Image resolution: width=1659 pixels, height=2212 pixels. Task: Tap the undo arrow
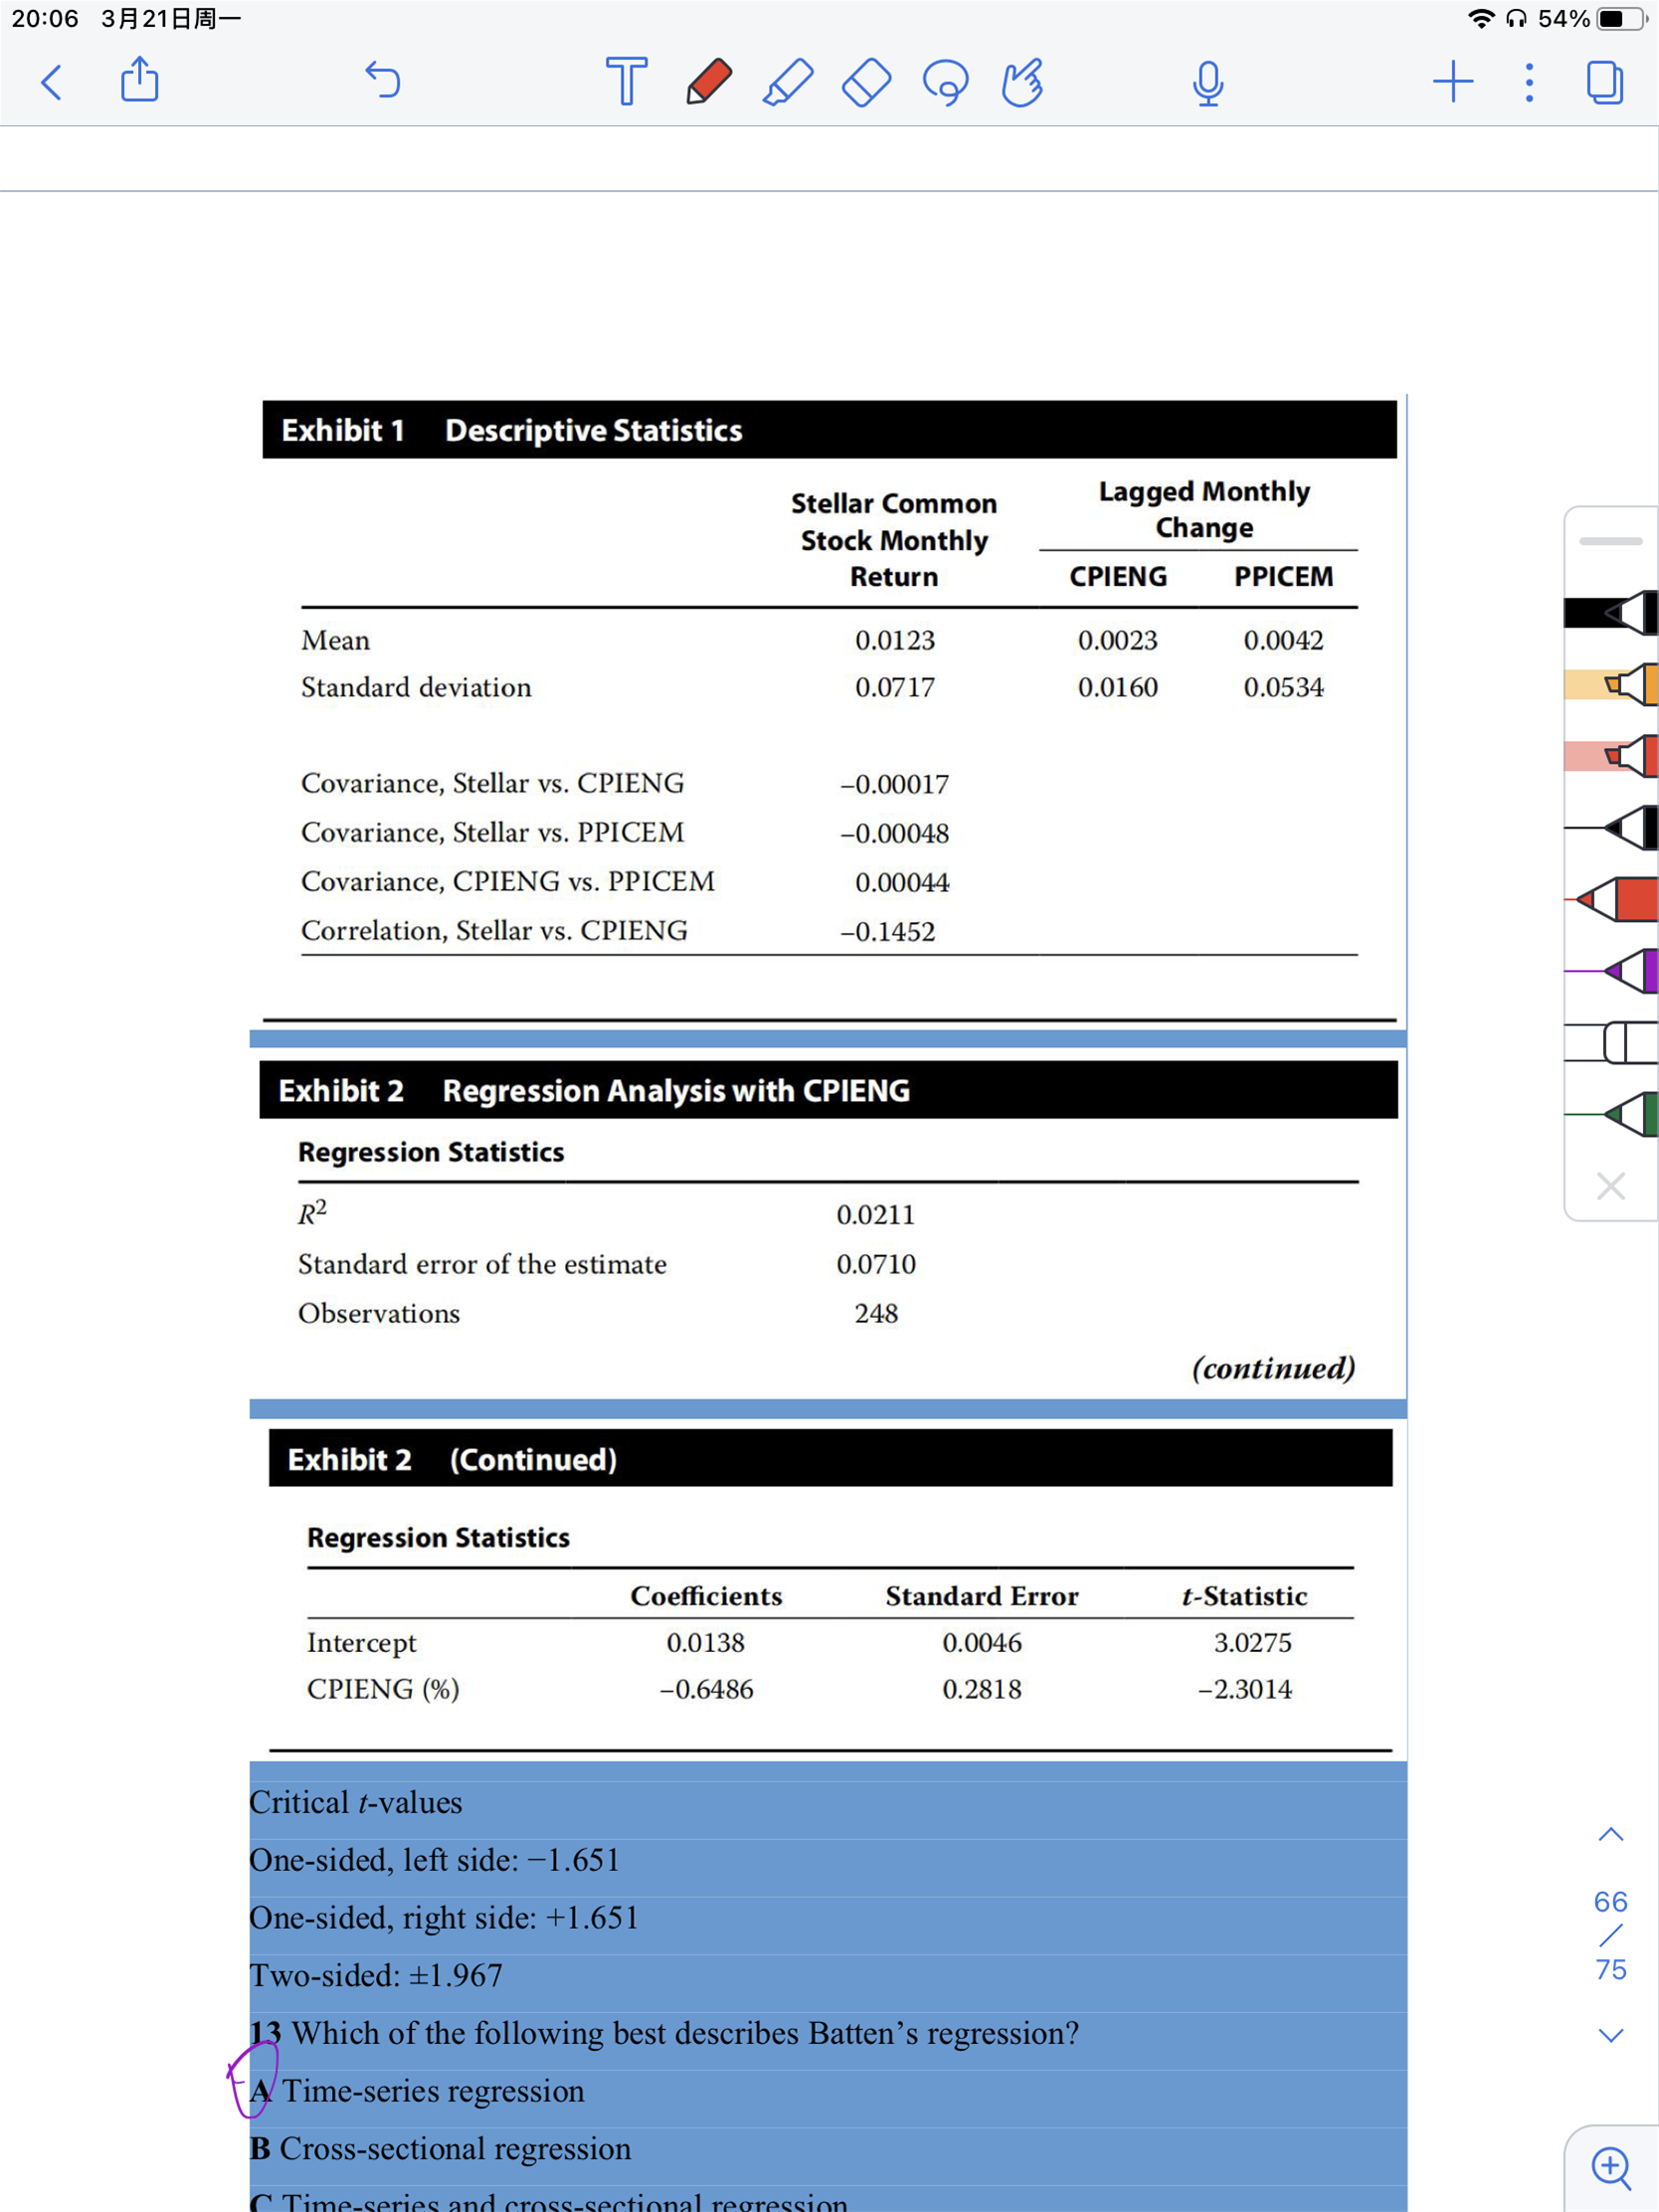point(382,80)
